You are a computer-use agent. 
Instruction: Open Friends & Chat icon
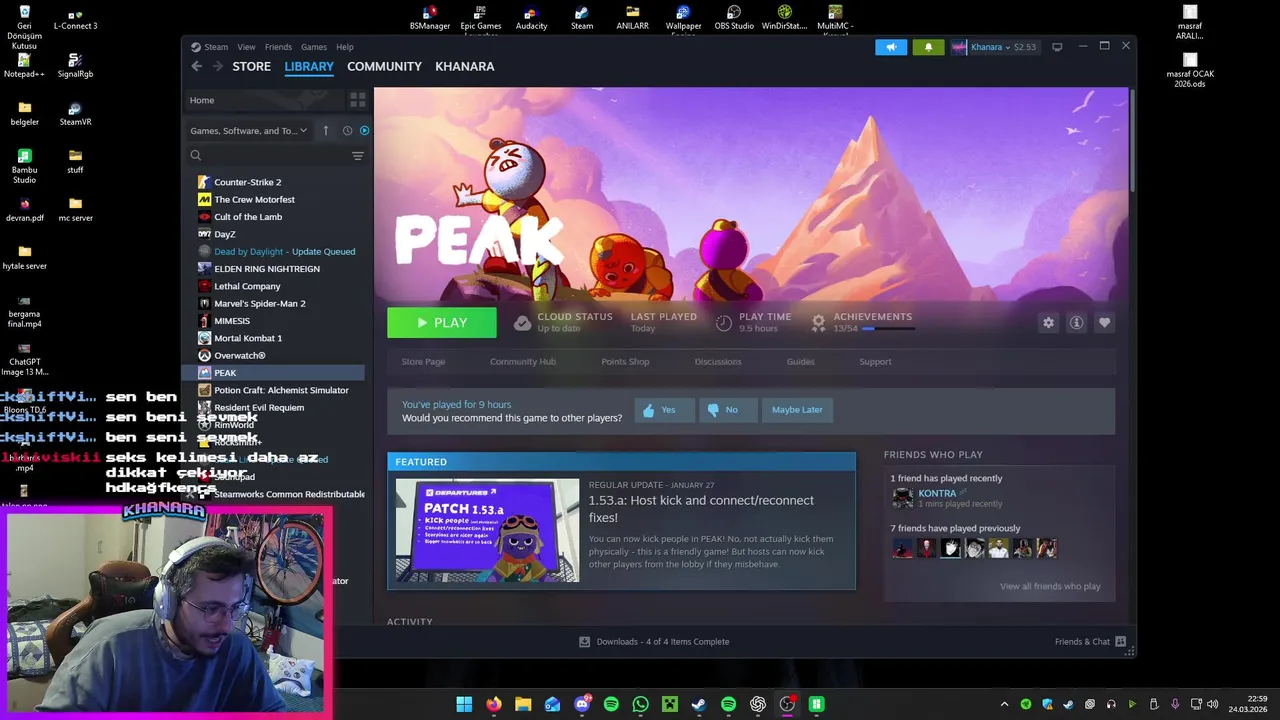point(1120,642)
